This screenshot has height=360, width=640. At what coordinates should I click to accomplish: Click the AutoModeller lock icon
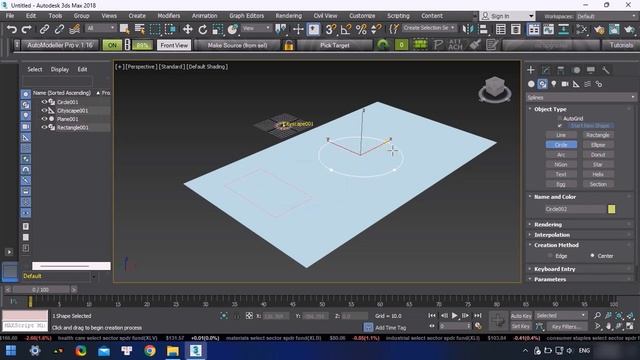coord(289,45)
